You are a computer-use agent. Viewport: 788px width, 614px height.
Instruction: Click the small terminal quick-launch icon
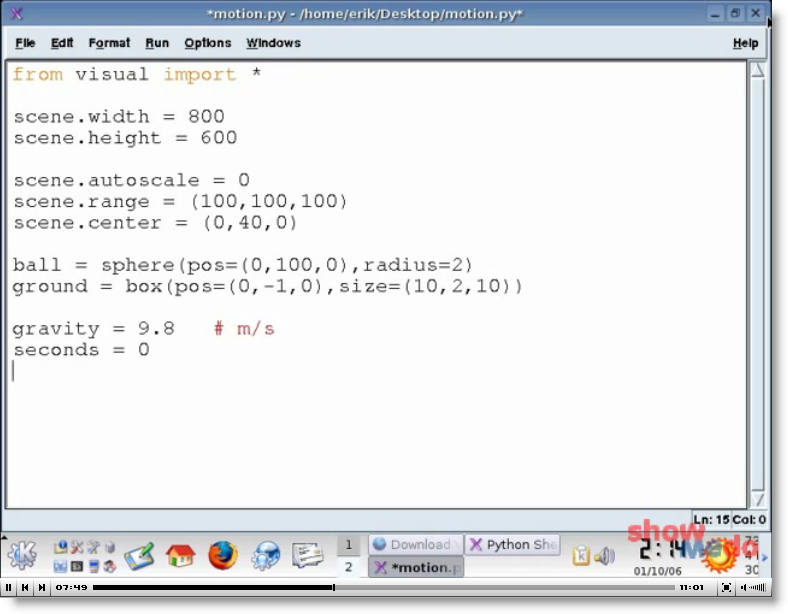(77, 567)
